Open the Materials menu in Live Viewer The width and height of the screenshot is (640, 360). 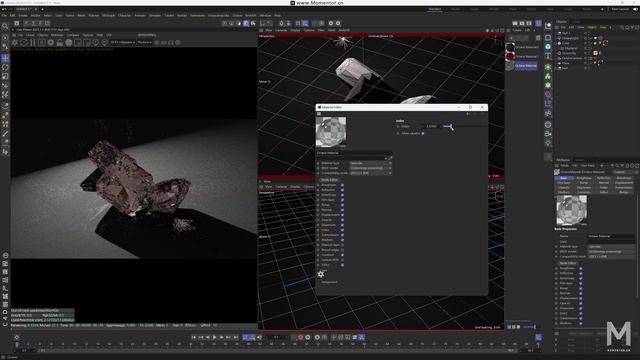(x=57, y=36)
